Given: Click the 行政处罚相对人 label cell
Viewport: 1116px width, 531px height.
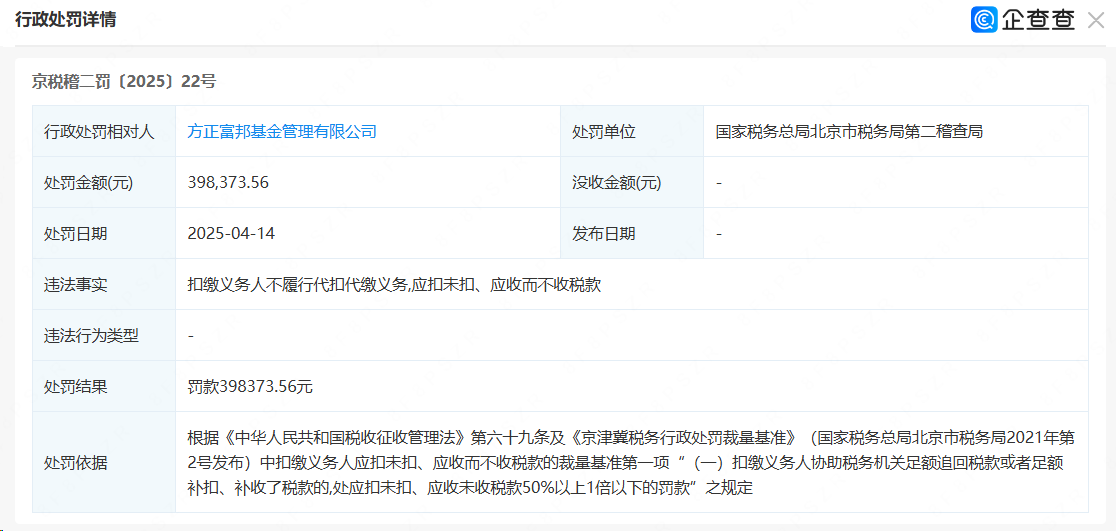Looking at the screenshot, I should click(104, 132).
